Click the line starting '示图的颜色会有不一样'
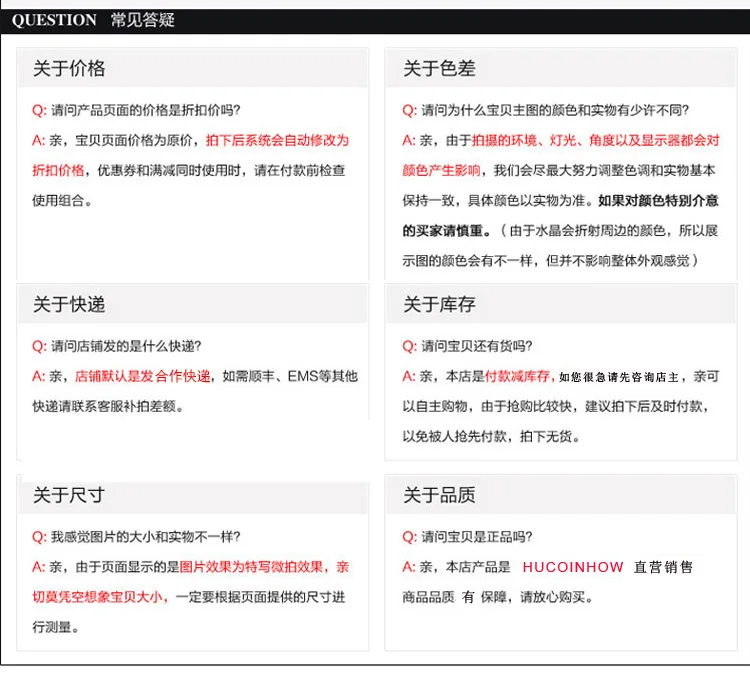 pos(550,261)
